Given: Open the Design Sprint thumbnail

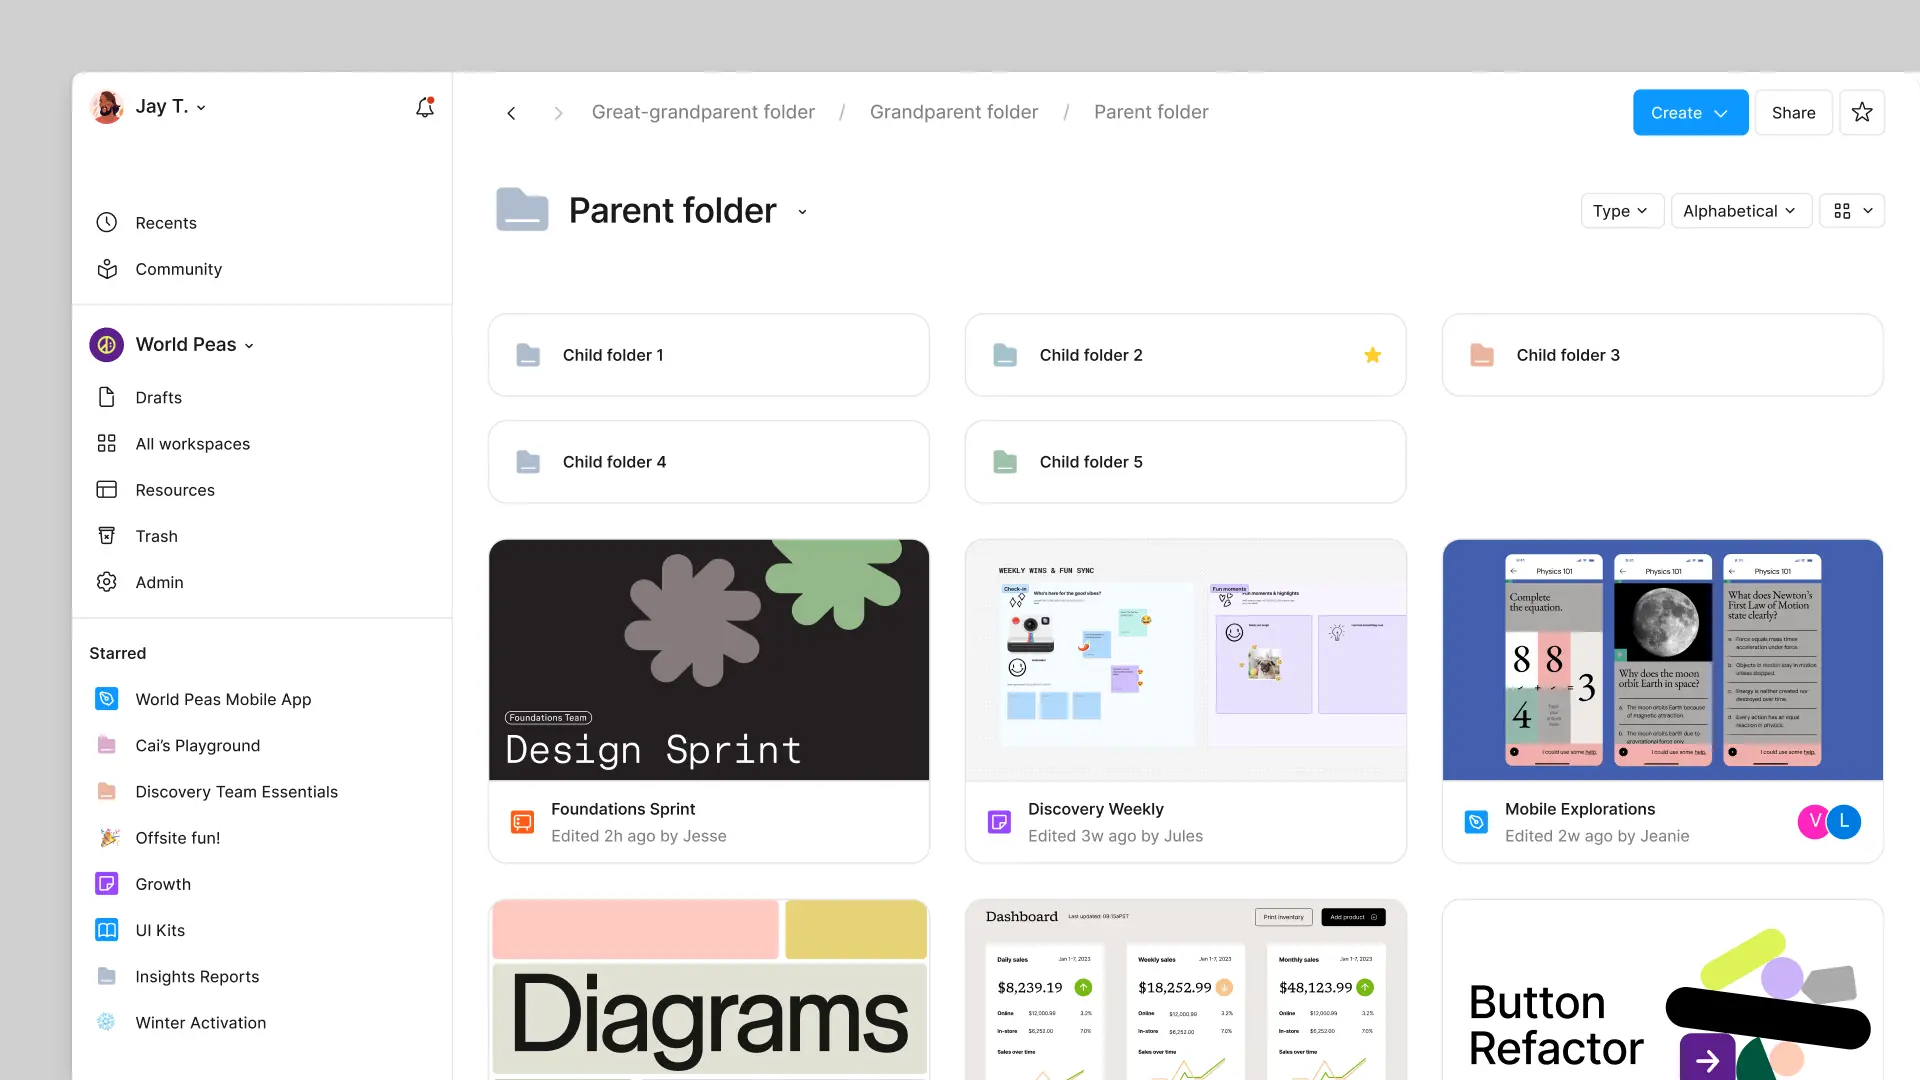Looking at the screenshot, I should (708, 660).
